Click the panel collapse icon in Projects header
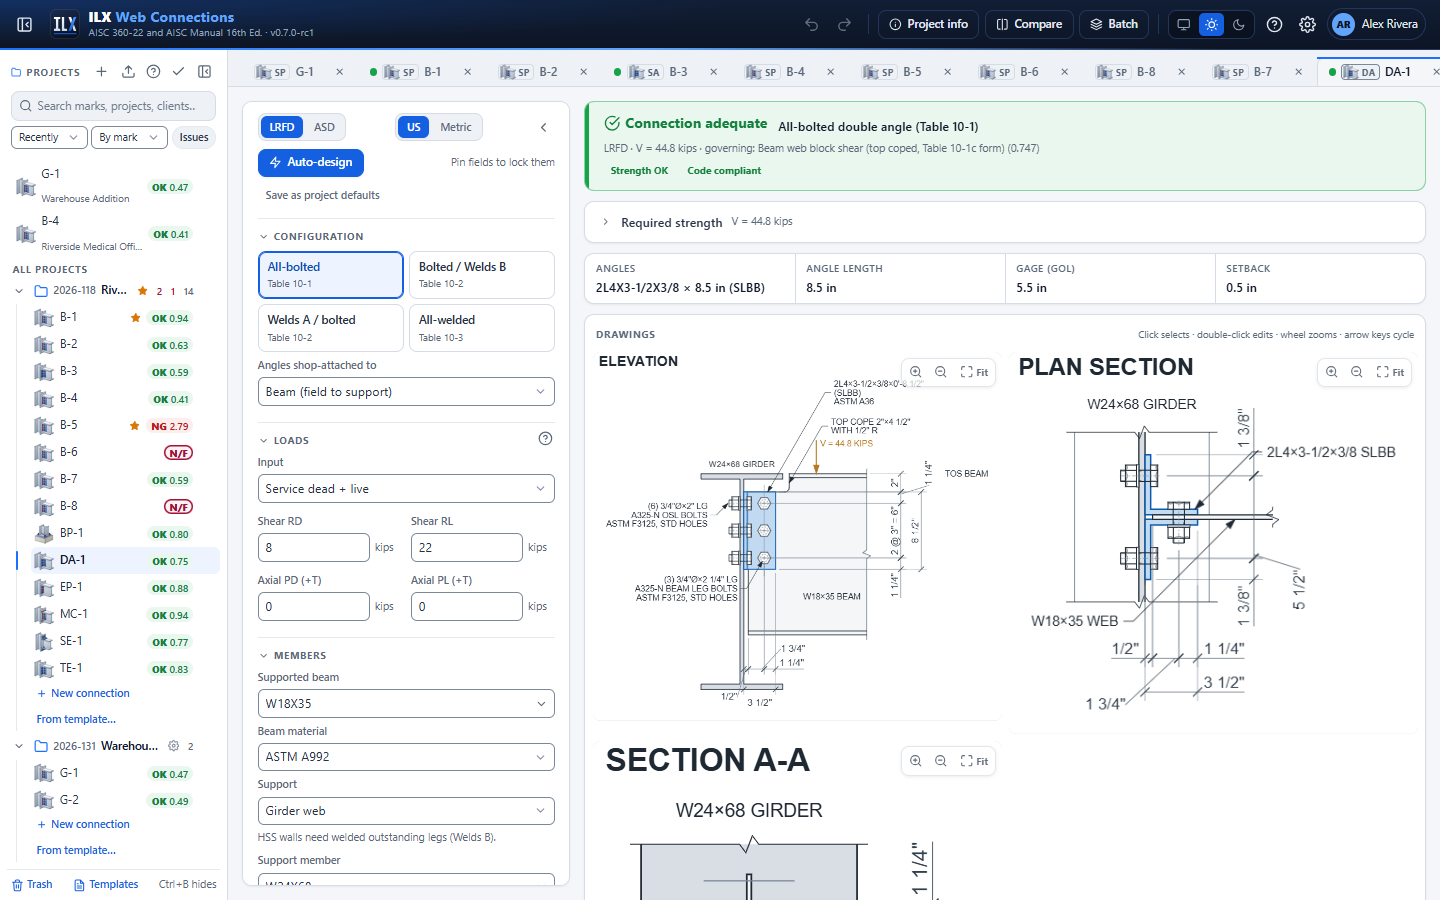Viewport: 1440px width, 900px height. point(205,72)
